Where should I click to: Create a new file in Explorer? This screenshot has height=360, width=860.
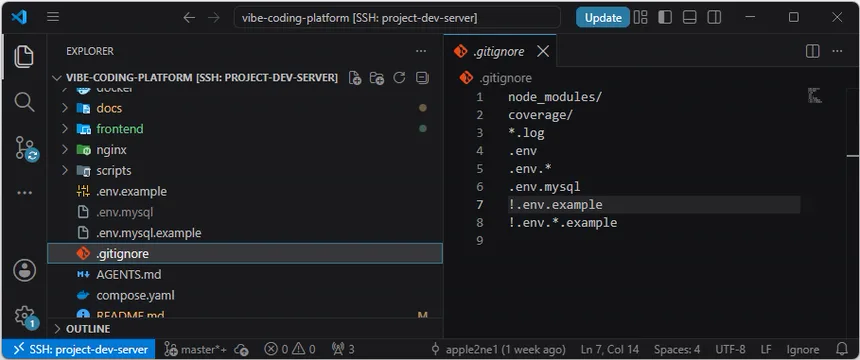coord(355,78)
